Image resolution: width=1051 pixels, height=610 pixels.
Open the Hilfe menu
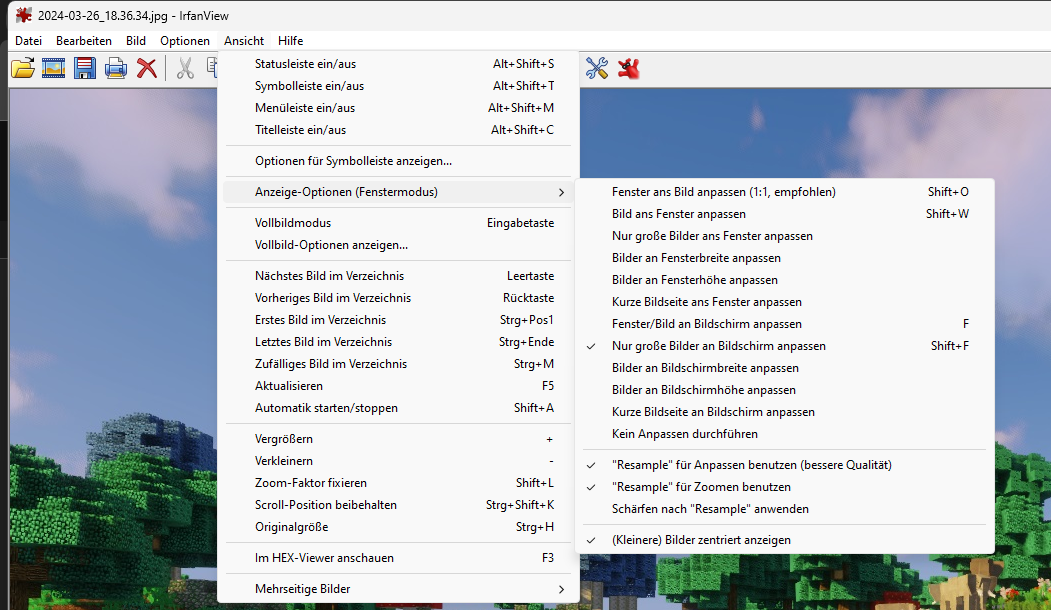coord(290,41)
